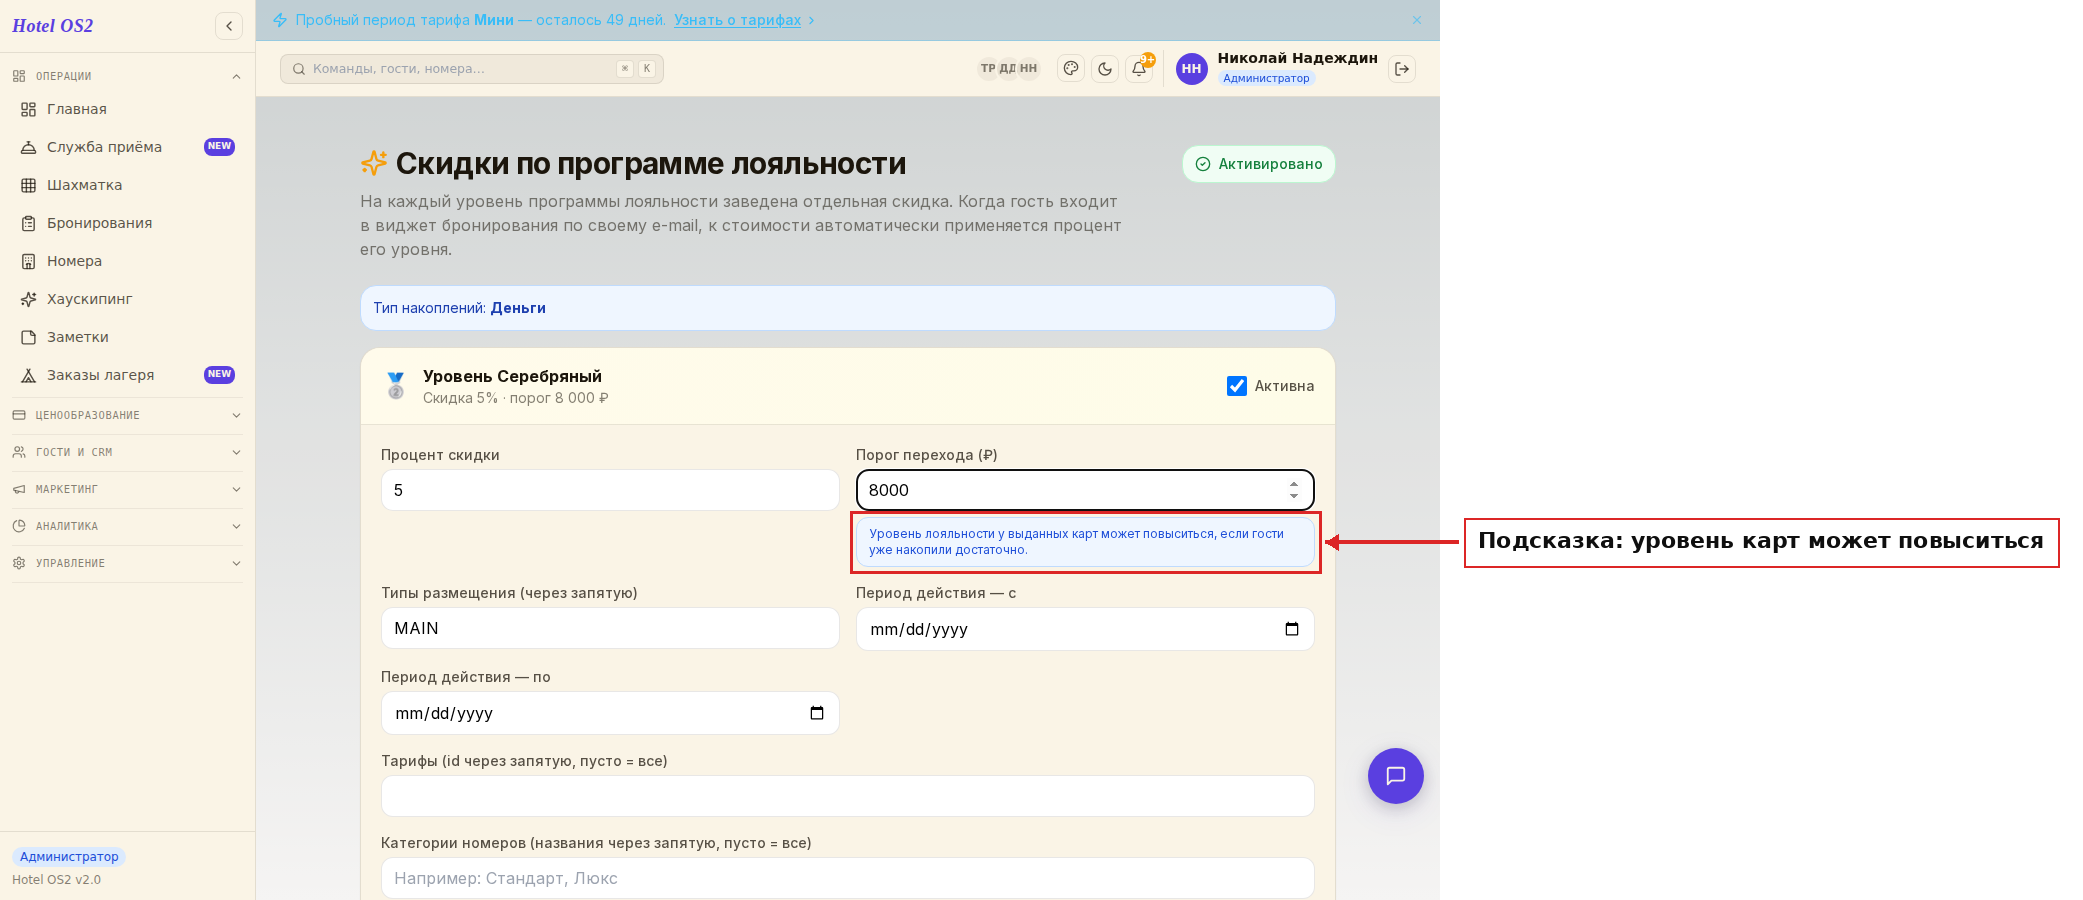Open the Номера page
Screen dimensions: 2083x900
click(127, 261)
